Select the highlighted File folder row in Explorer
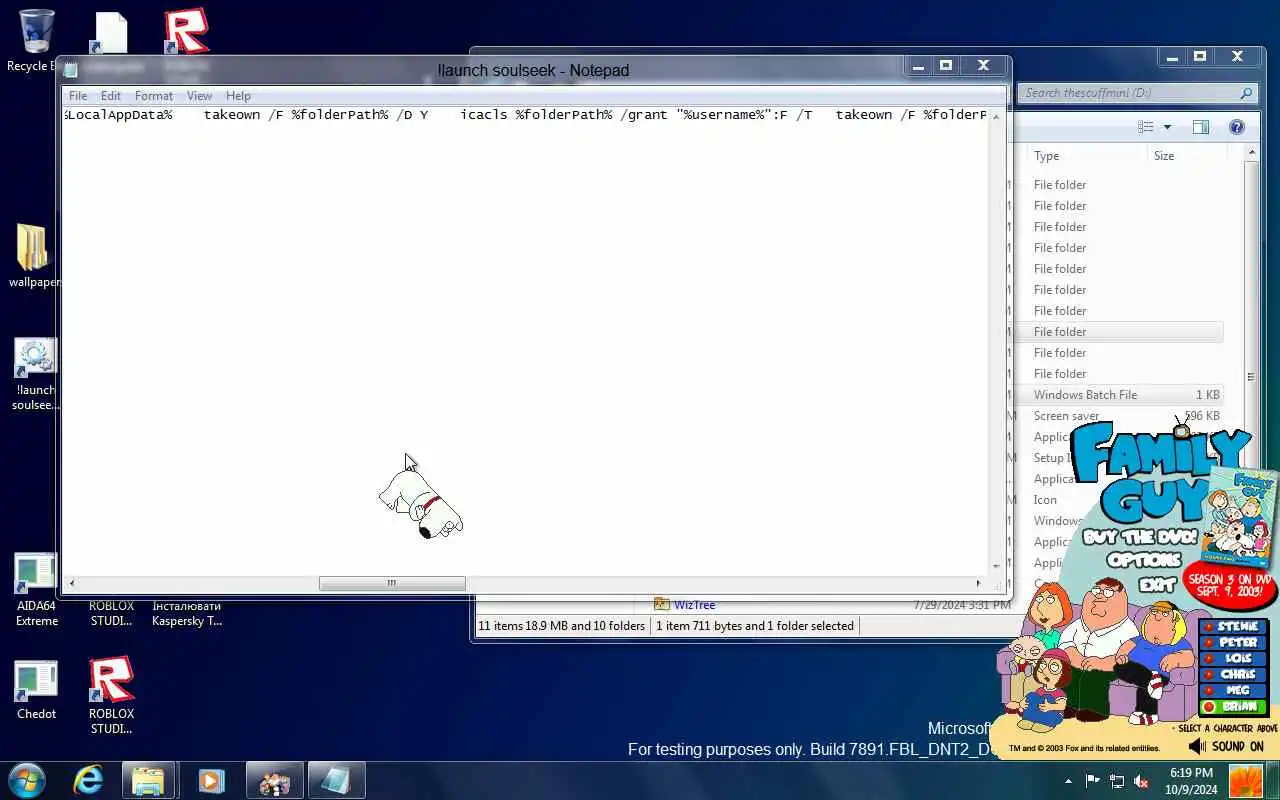 1118,332
